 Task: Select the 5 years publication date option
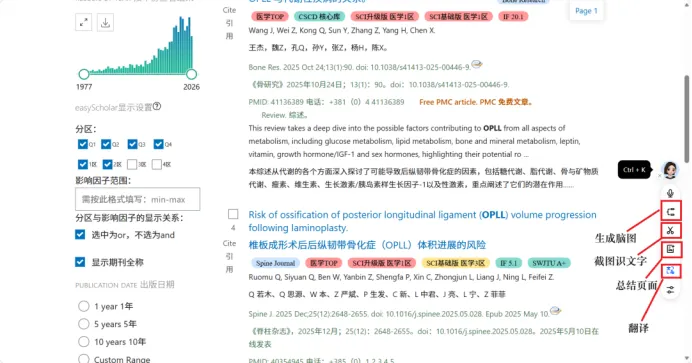83,324
